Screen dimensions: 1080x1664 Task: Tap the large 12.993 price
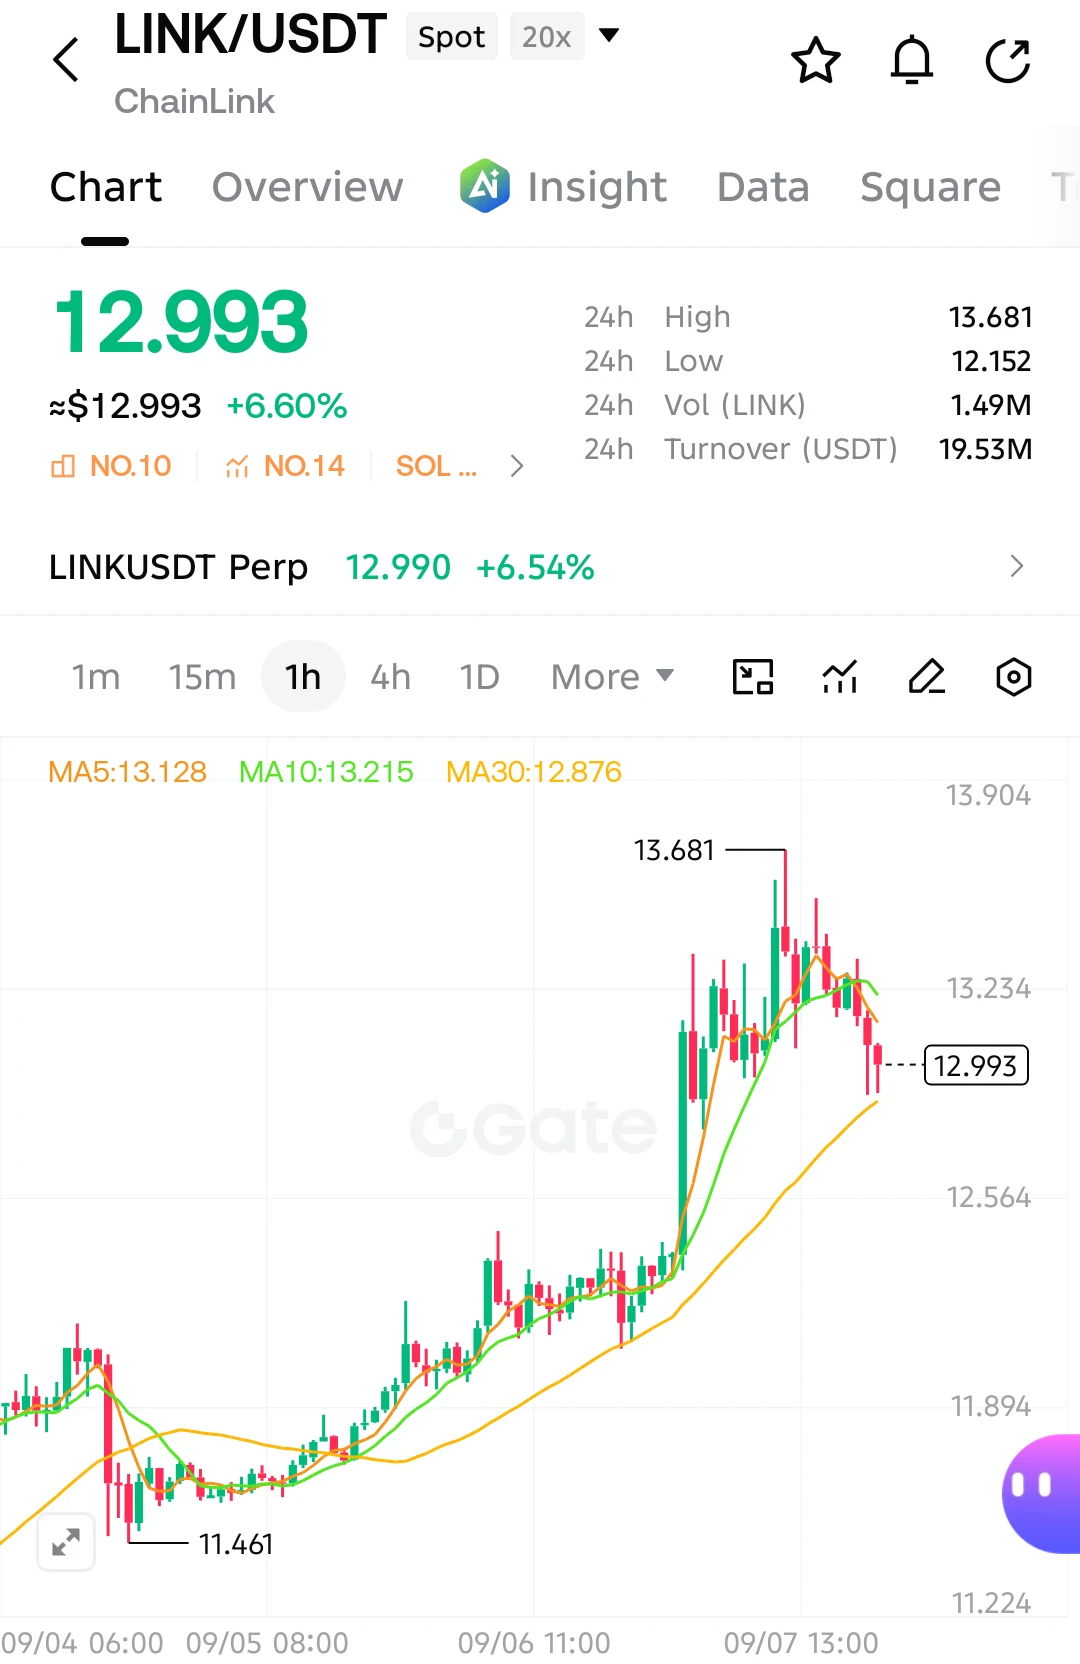(x=181, y=322)
